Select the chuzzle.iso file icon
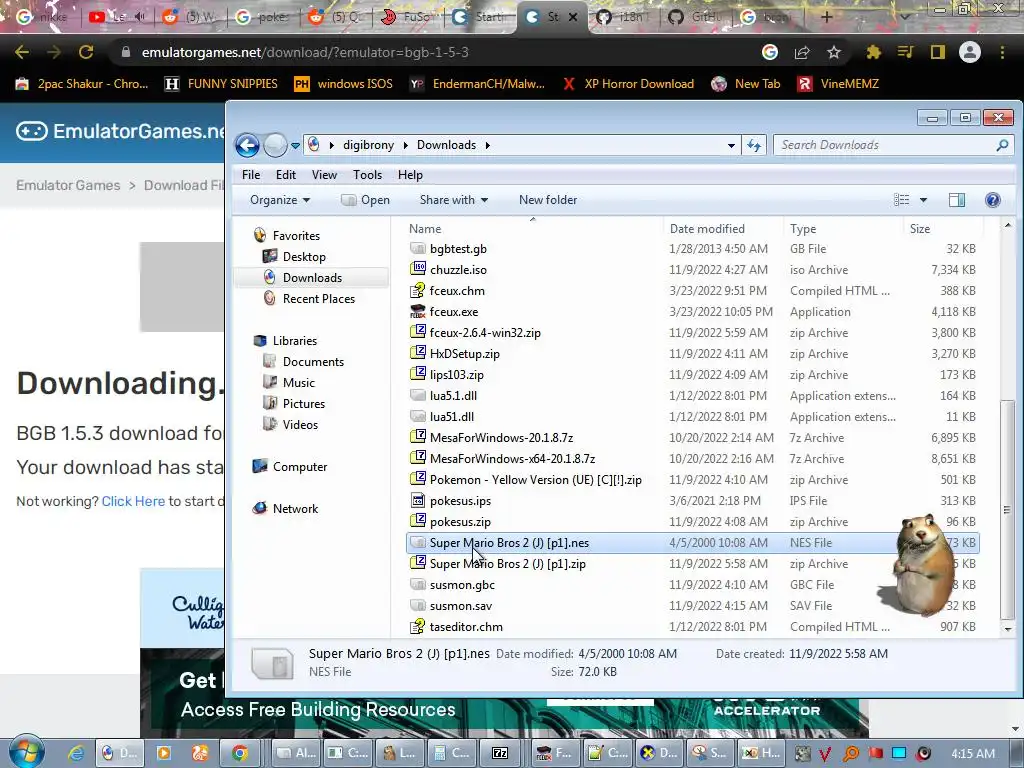 (418, 269)
